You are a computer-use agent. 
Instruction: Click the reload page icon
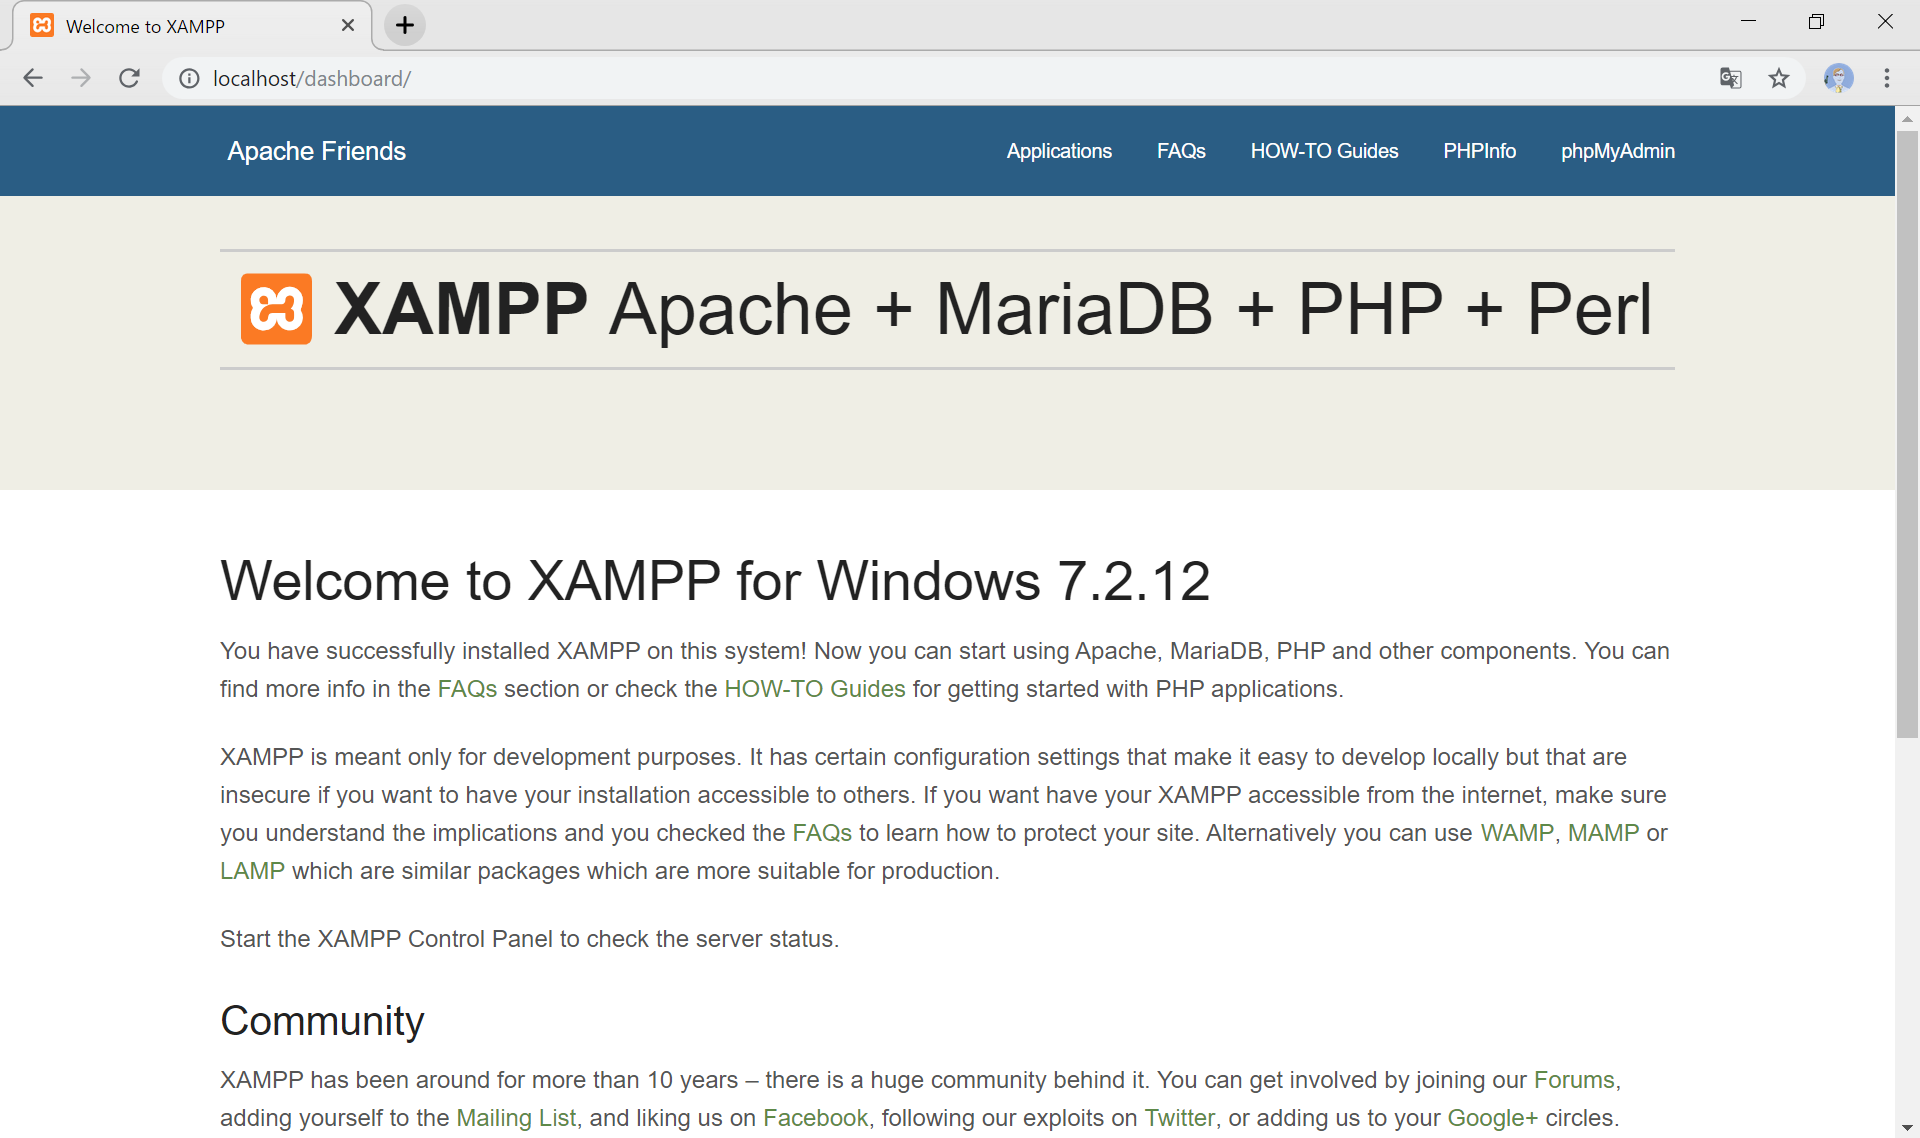(129, 78)
